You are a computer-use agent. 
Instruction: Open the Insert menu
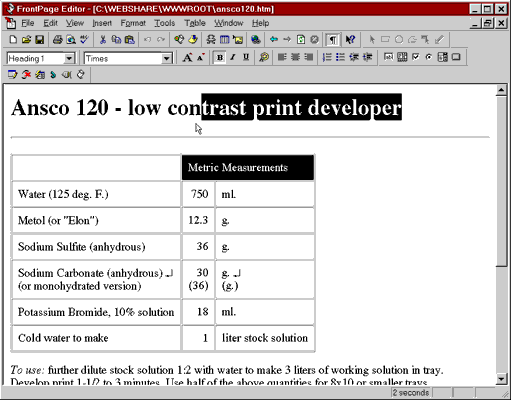102,23
